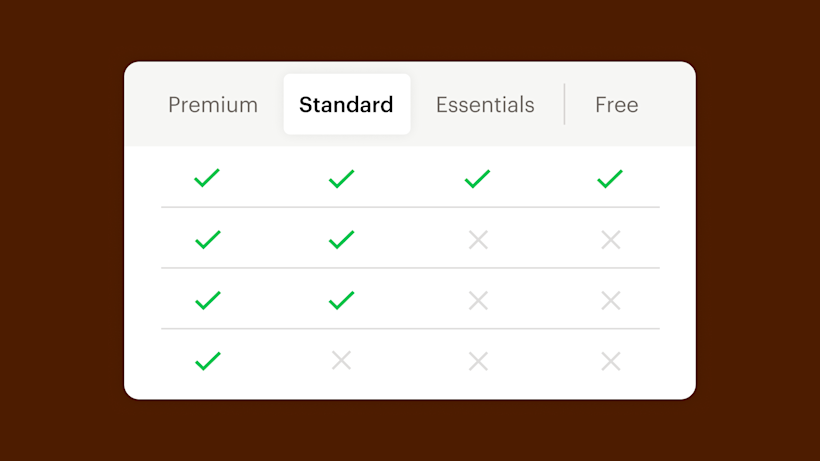Viewport: 820px width, 461px height.
Task: Switch to the Standard tab
Action: coord(346,105)
